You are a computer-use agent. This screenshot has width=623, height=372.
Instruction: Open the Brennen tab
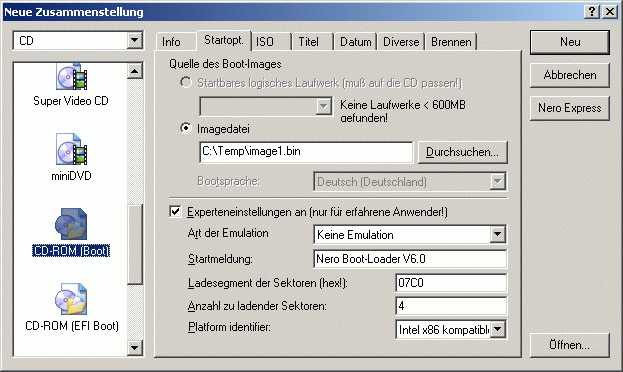point(451,42)
